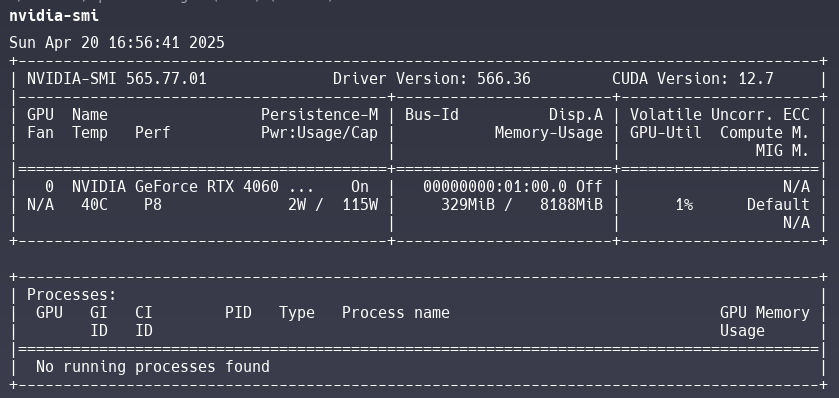The height and width of the screenshot is (398, 839).
Task: Click bus id 00000000:01:00.0
Action: tap(495, 187)
